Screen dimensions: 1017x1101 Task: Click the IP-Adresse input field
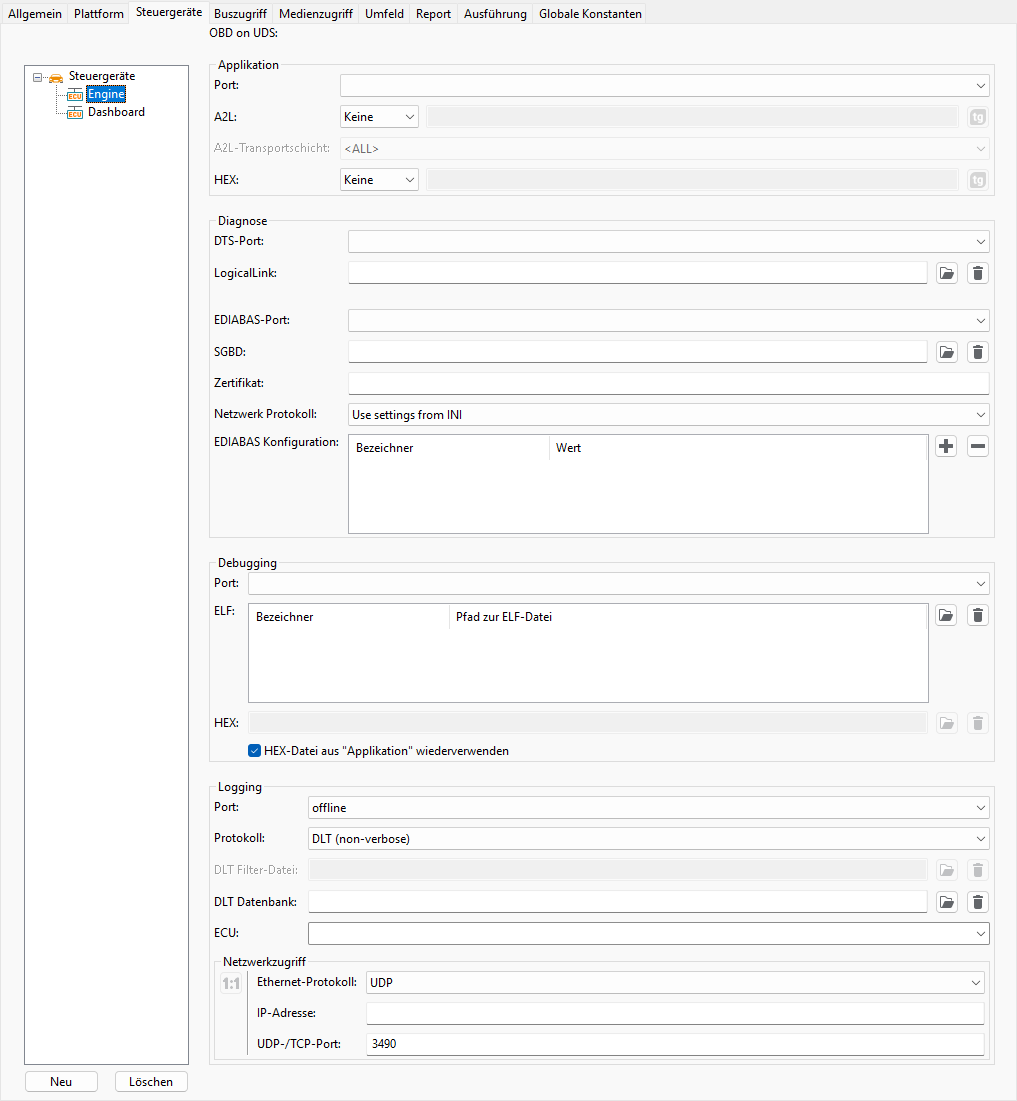point(675,1013)
